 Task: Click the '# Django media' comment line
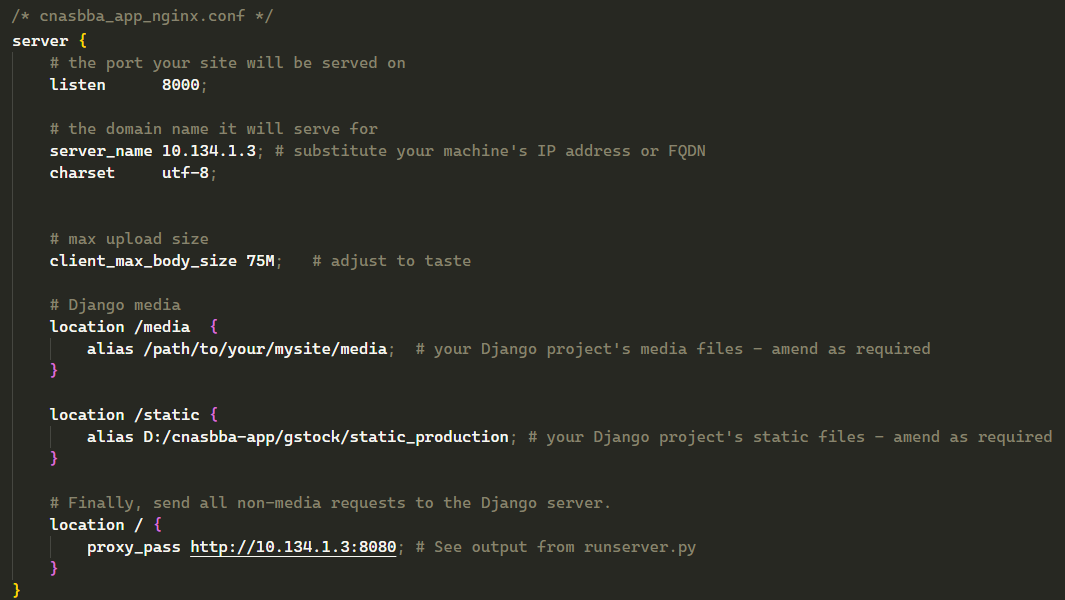click(115, 305)
